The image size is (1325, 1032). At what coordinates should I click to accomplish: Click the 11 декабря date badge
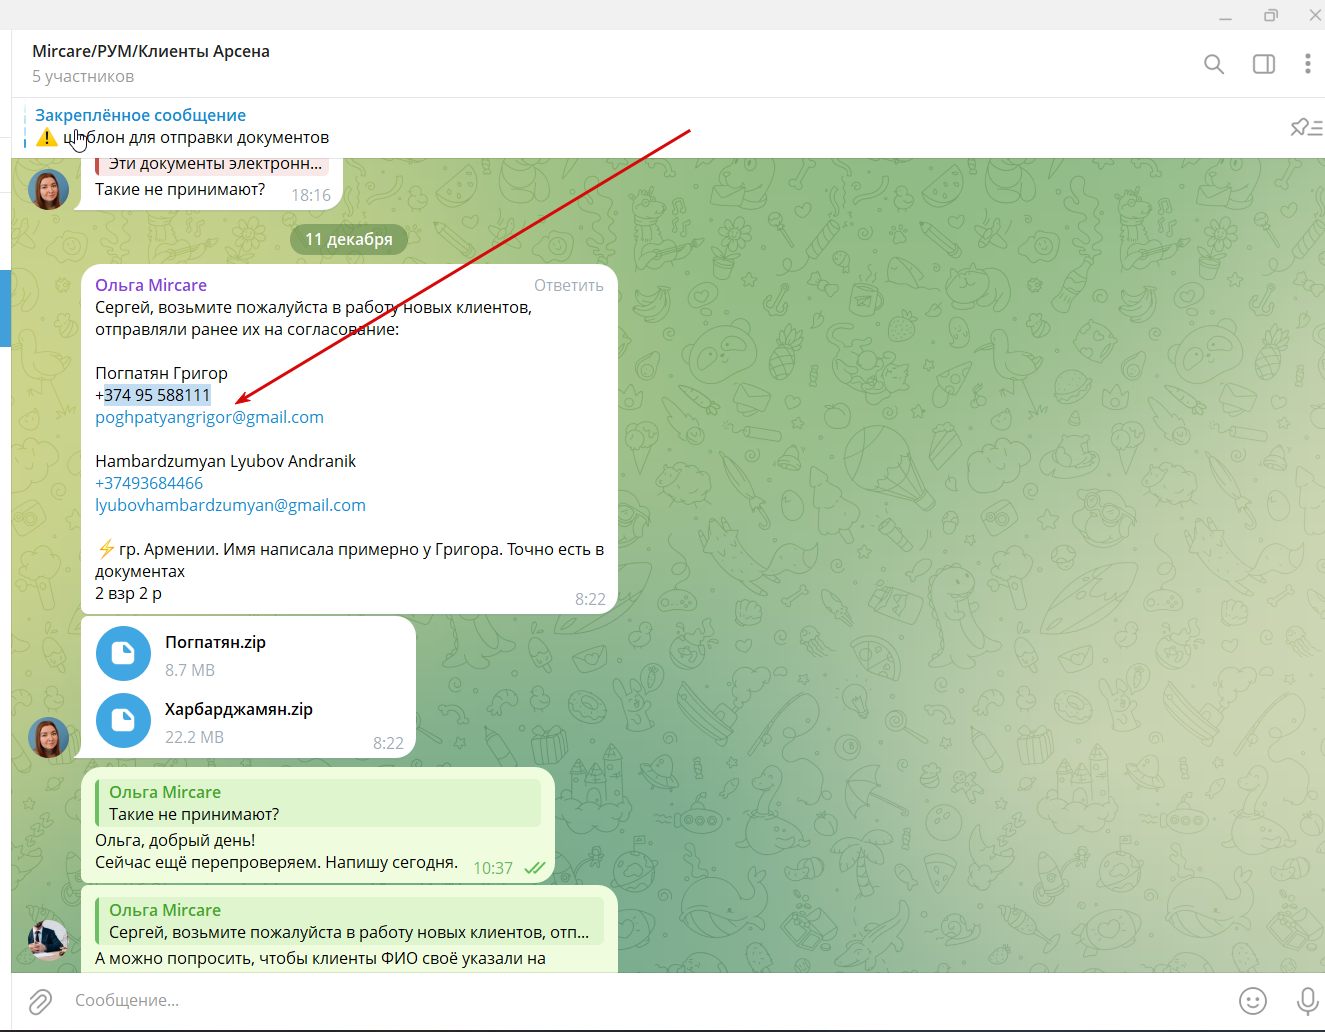349,239
